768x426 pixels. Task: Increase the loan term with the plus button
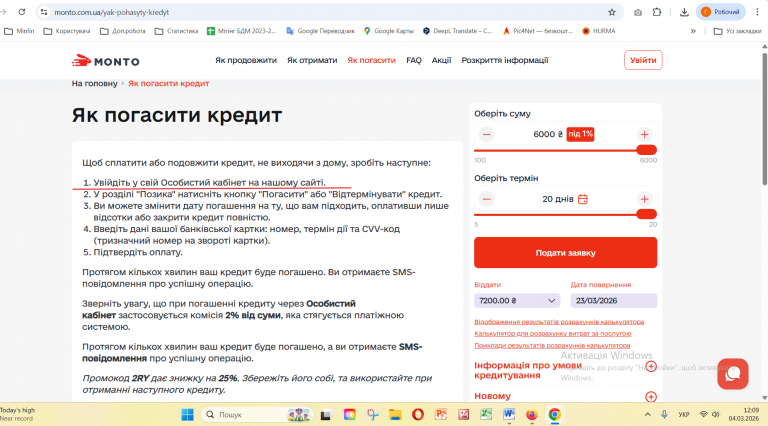[645, 199]
